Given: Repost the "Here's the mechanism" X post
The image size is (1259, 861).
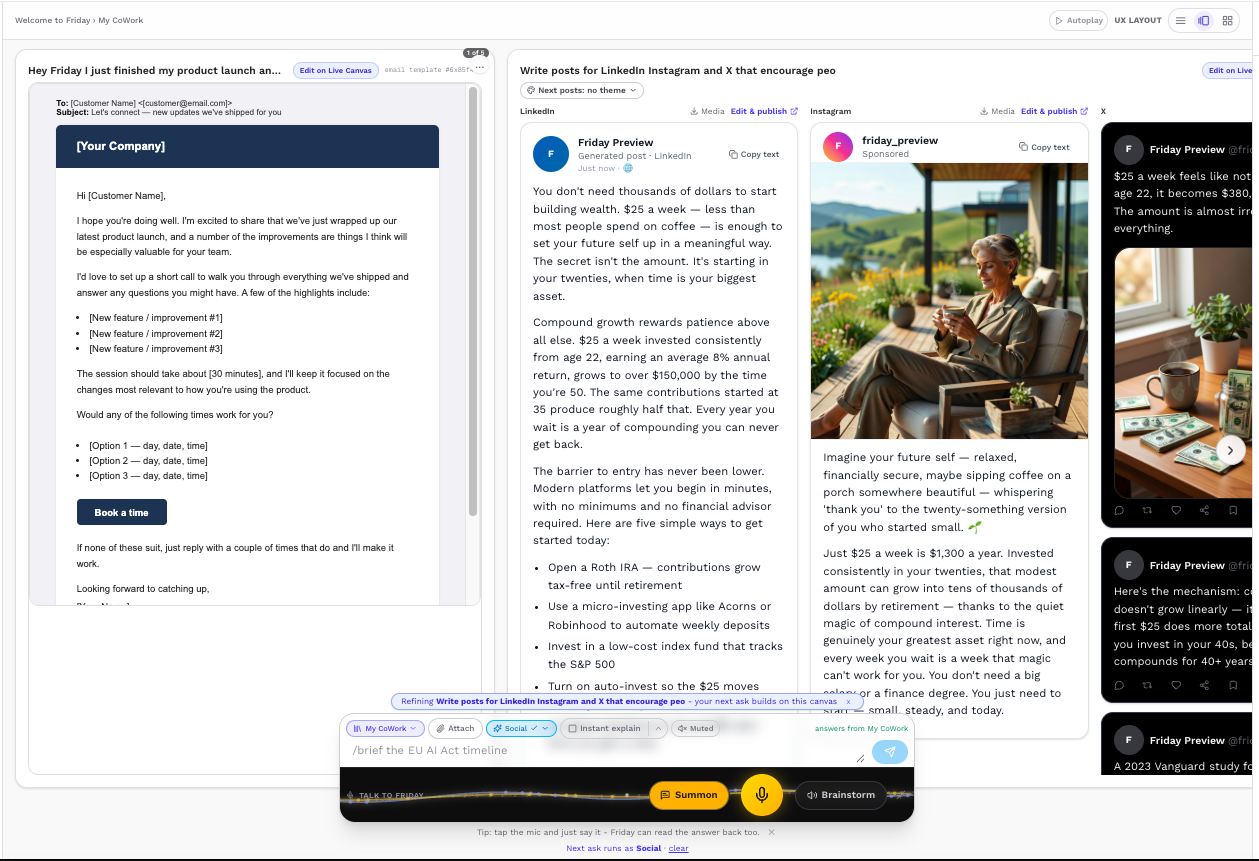Looking at the screenshot, I should [x=1147, y=685].
